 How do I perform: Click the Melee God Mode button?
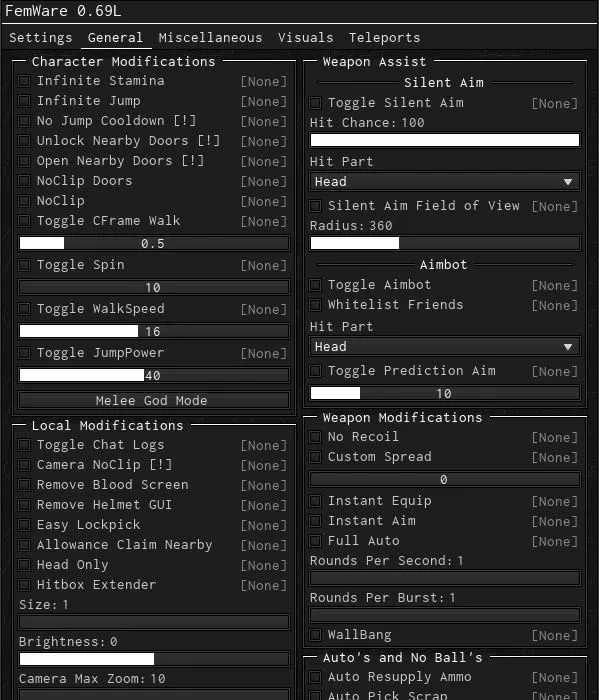tap(154, 400)
